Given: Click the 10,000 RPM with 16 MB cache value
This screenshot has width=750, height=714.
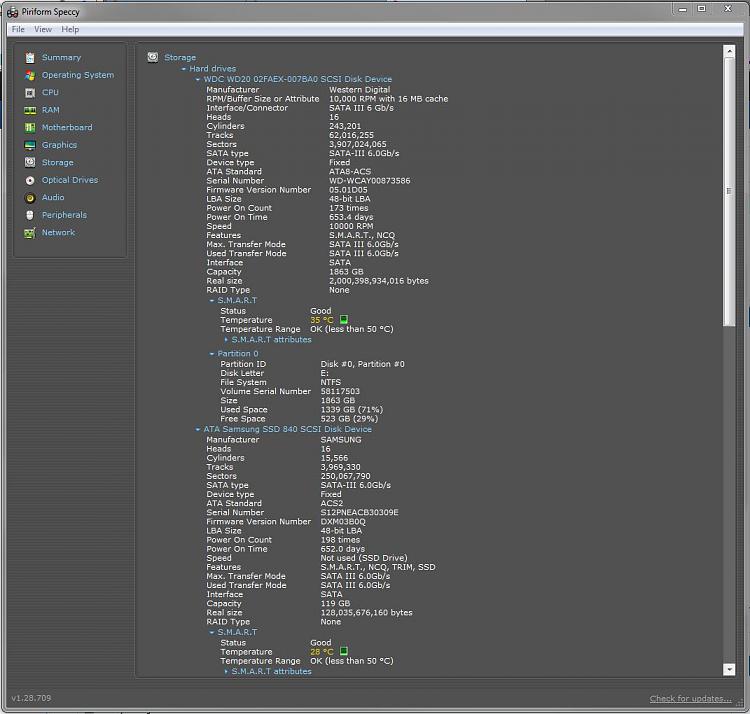Looking at the screenshot, I should [x=388, y=99].
